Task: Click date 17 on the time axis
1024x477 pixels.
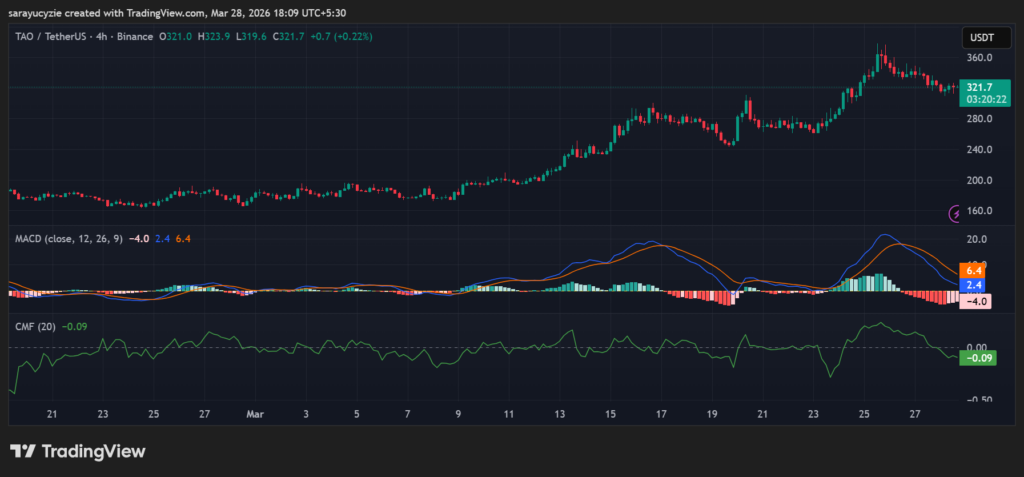Action: pos(661,413)
